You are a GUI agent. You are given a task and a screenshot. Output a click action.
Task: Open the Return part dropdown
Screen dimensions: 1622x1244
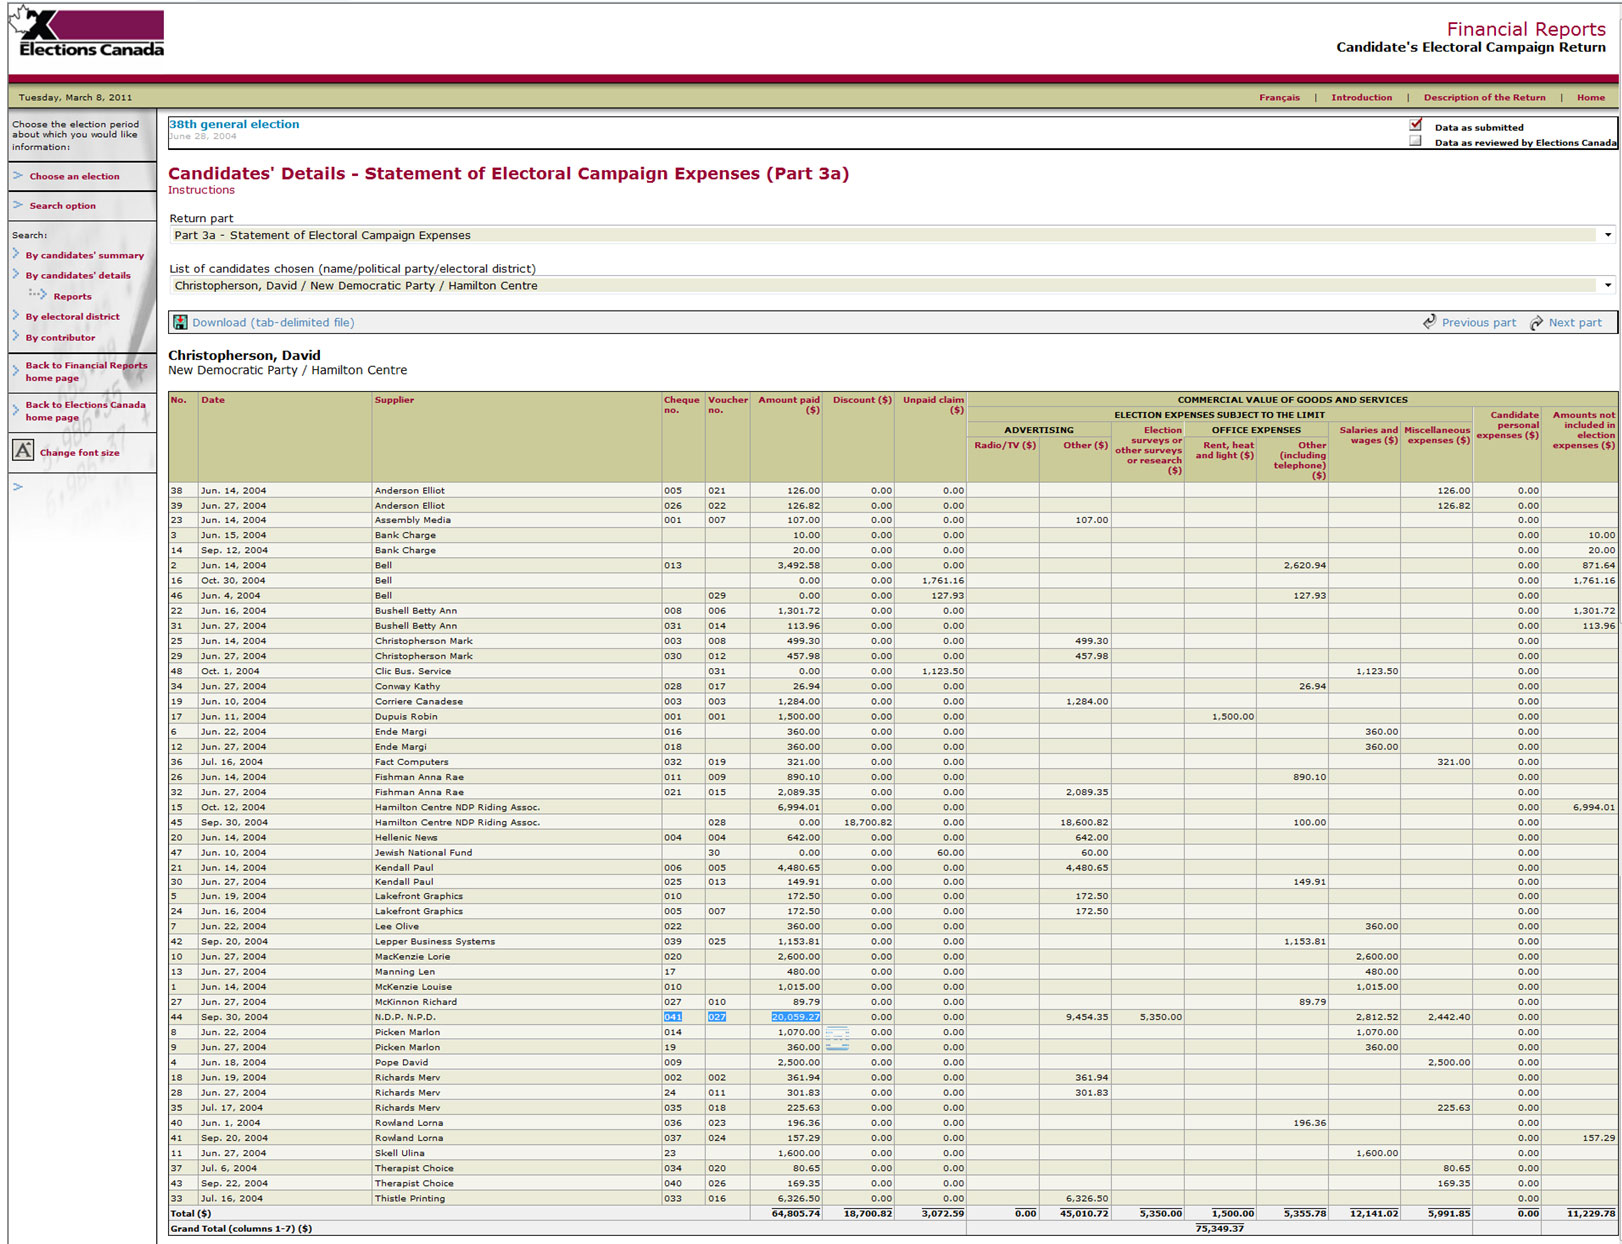(x=1607, y=236)
